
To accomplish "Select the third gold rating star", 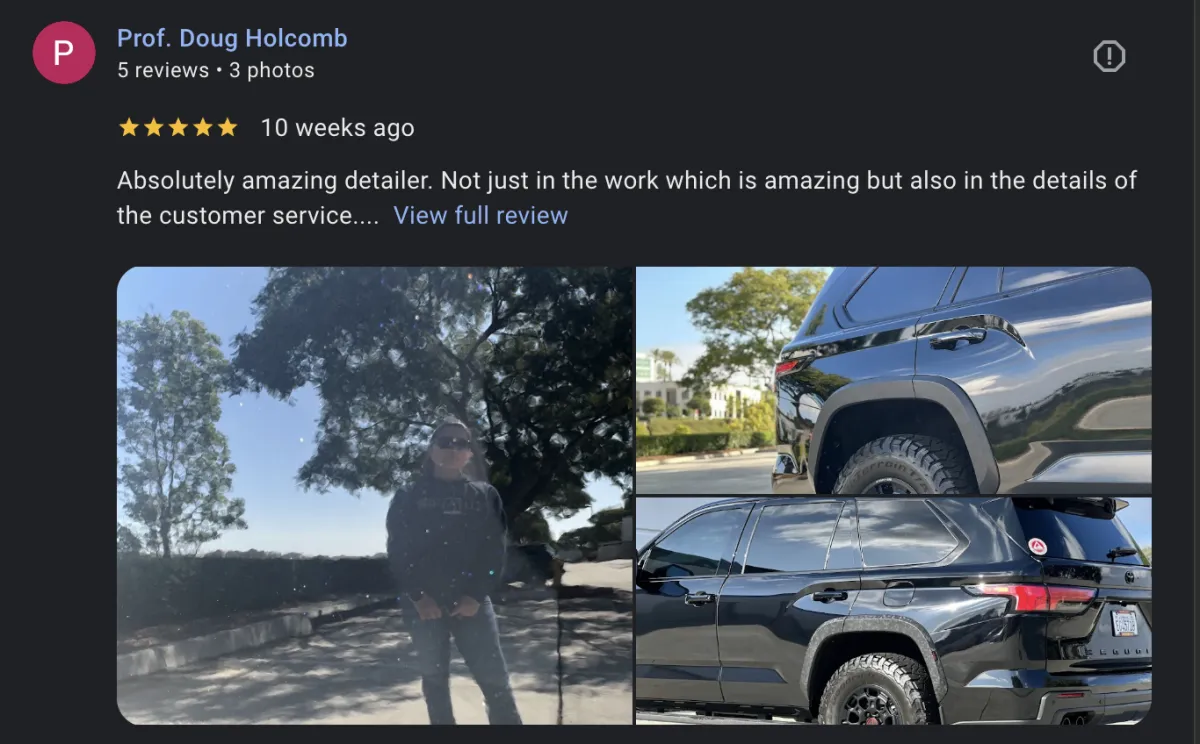I will [x=178, y=128].
